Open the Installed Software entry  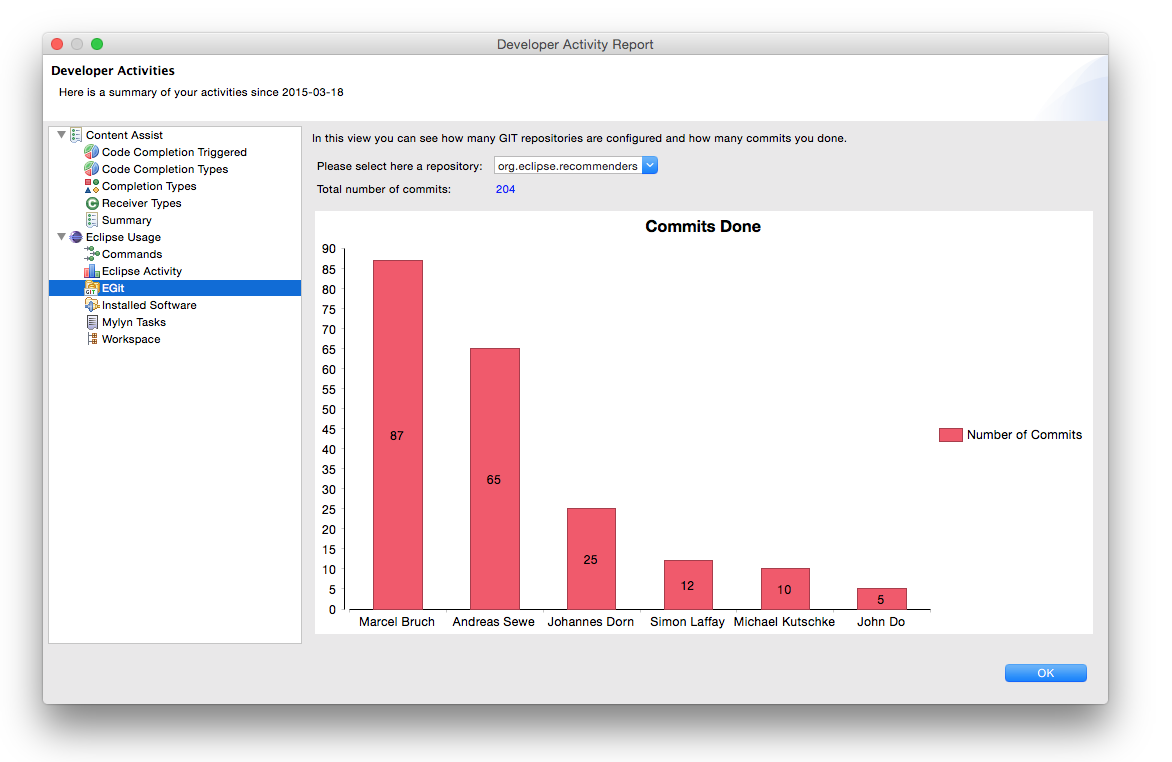pos(149,305)
